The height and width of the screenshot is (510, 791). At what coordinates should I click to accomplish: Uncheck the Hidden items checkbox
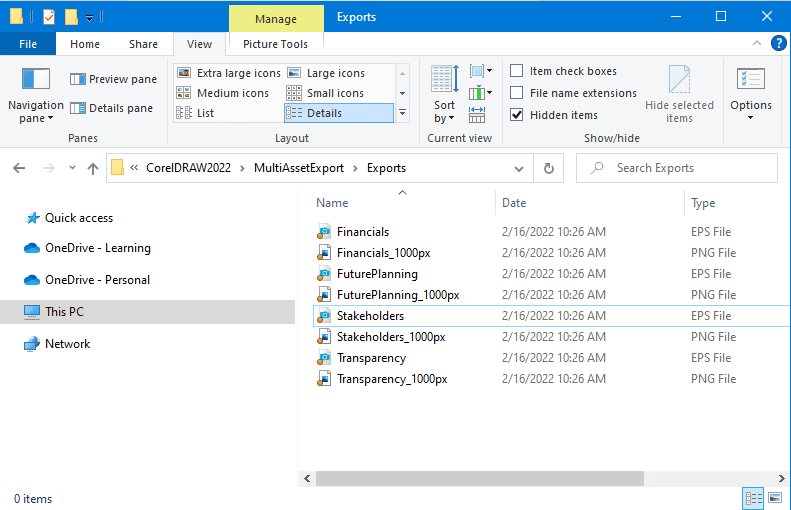517,115
